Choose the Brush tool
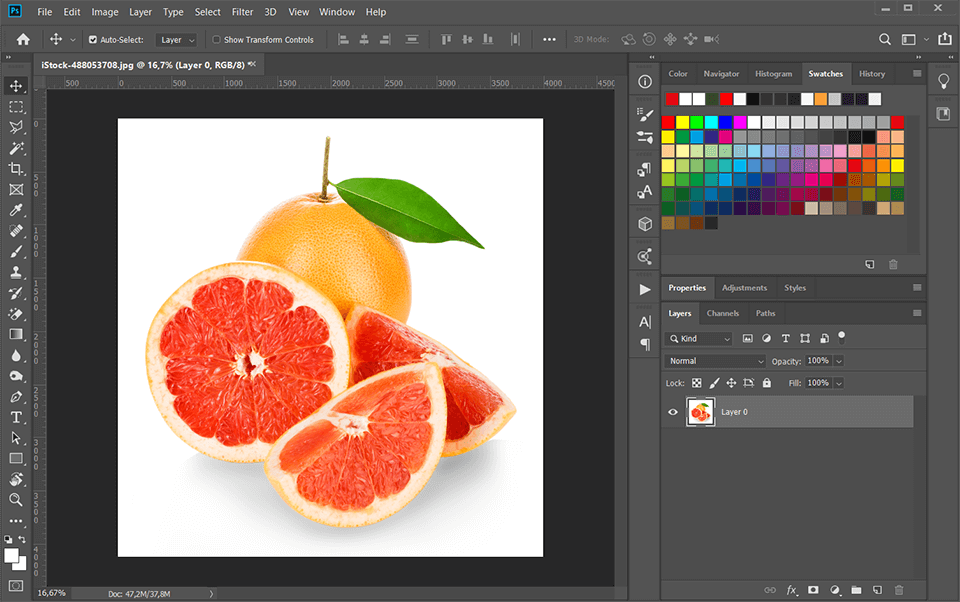The image size is (960, 602). click(17, 252)
